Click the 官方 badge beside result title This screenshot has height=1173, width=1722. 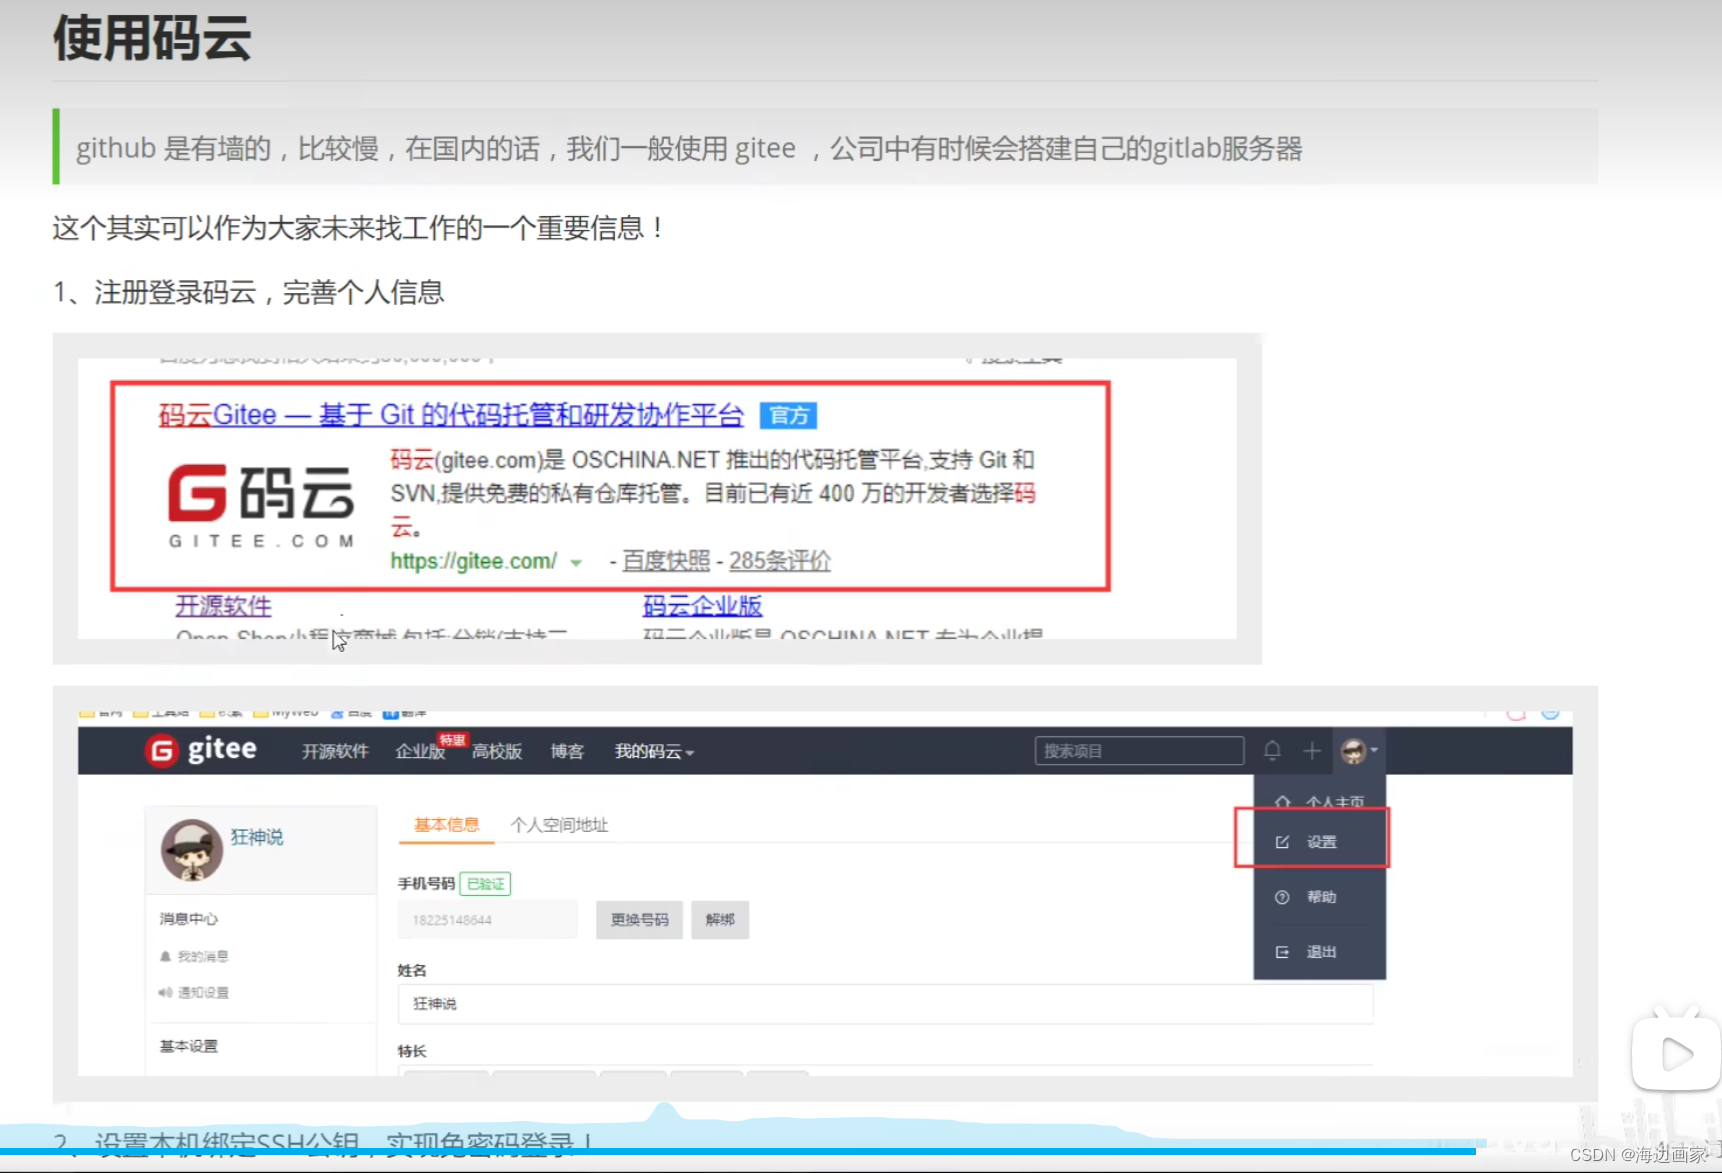788,415
